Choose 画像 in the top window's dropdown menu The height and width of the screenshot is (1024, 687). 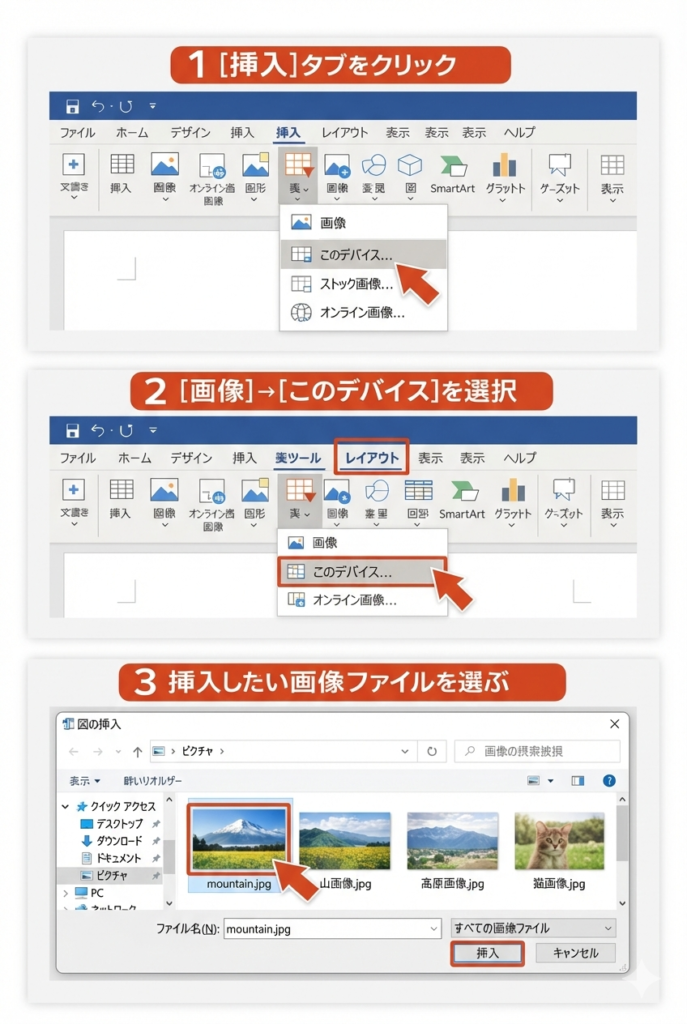(x=363, y=223)
